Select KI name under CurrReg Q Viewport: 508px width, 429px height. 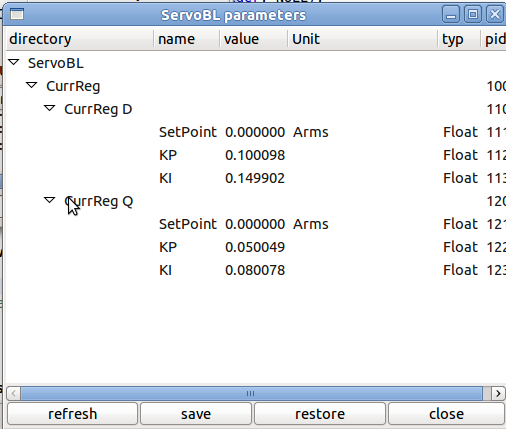[x=165, y=270]
